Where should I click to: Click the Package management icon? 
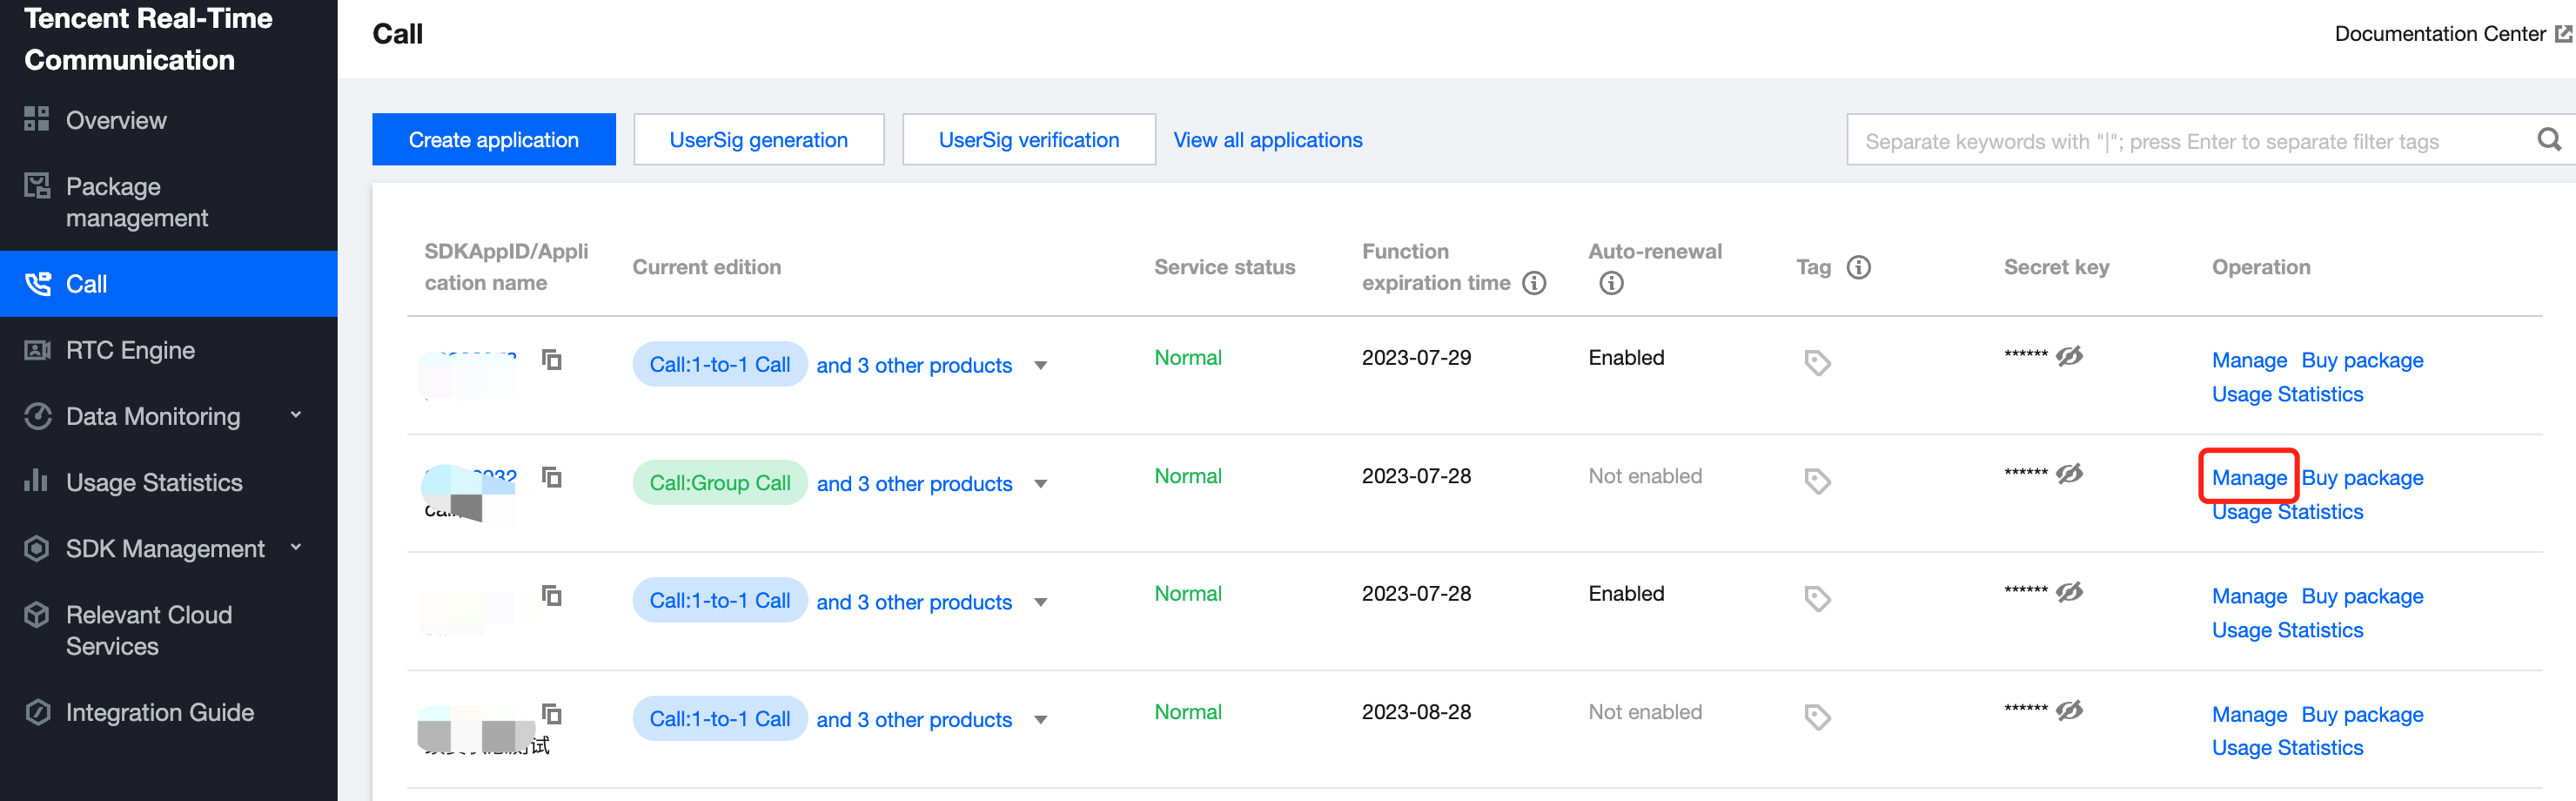pos(37,185)
